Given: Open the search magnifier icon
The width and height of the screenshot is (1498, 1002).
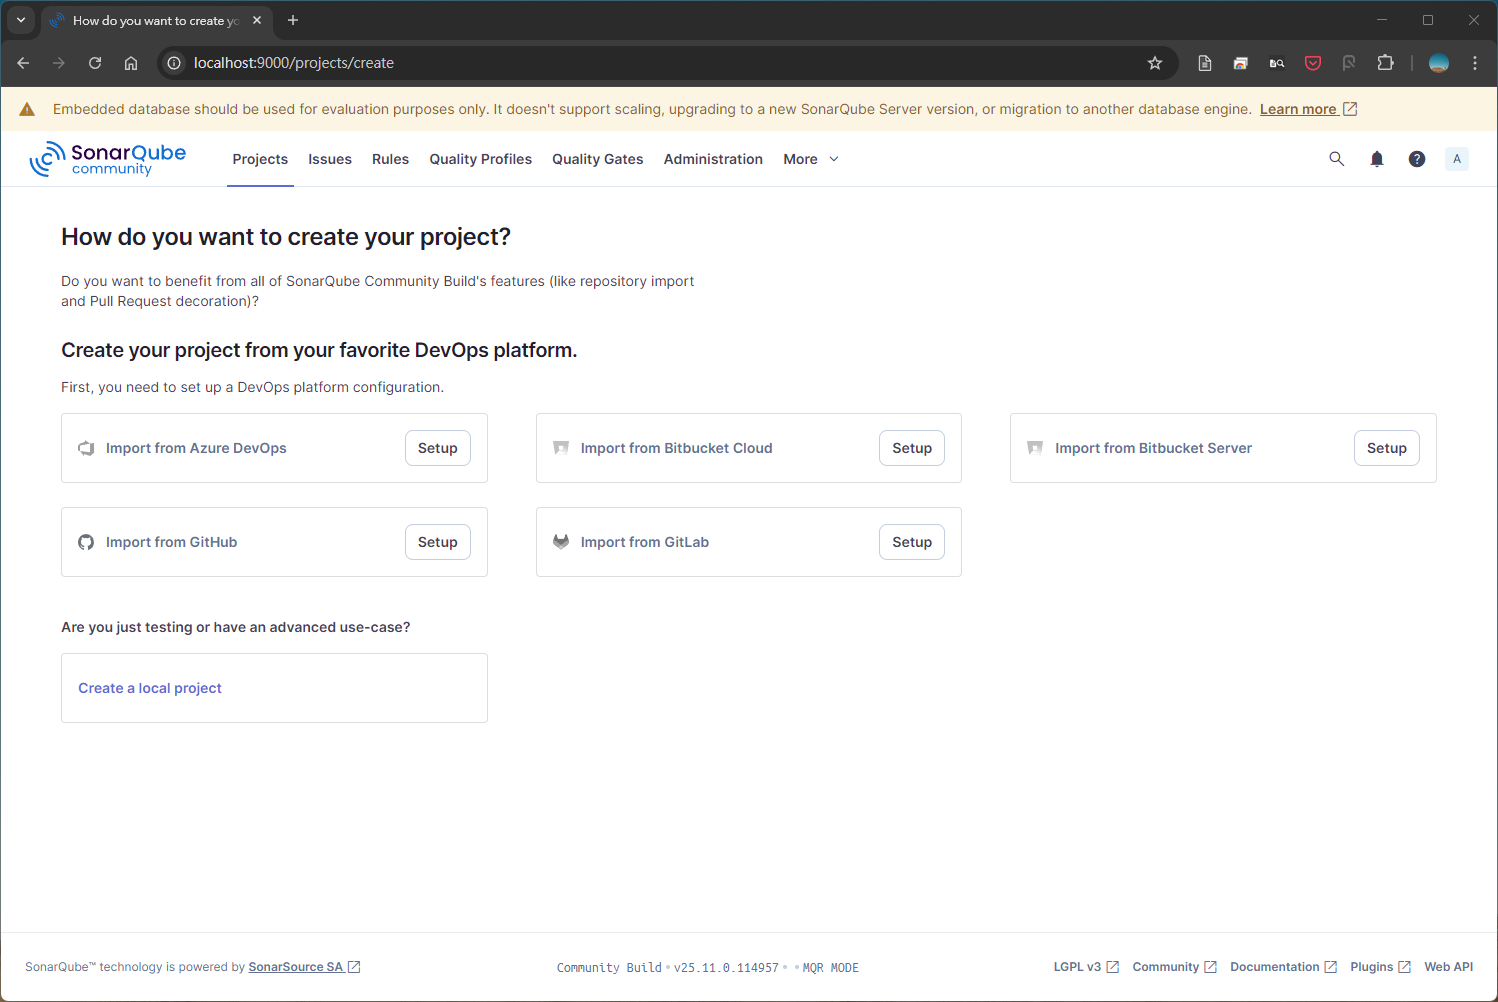Looking at the screenshot, I should (1336, 159).
